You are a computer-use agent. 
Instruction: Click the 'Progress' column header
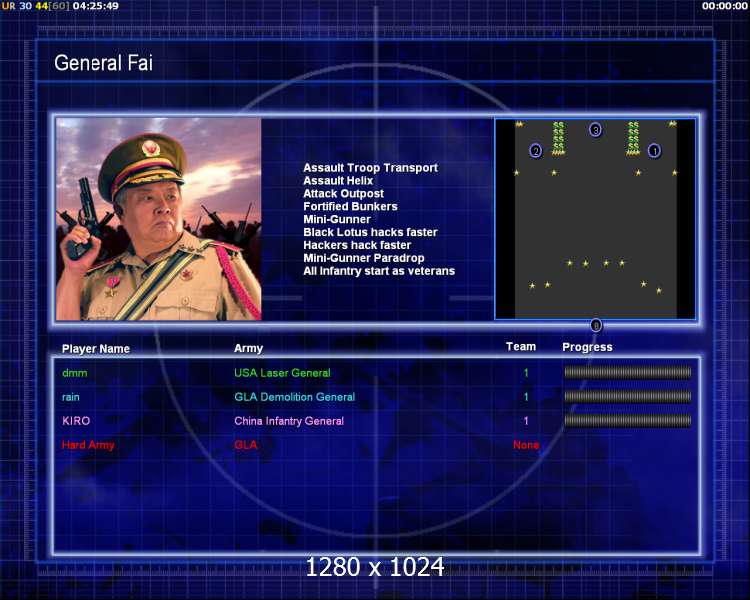click(x=587, y=347)
